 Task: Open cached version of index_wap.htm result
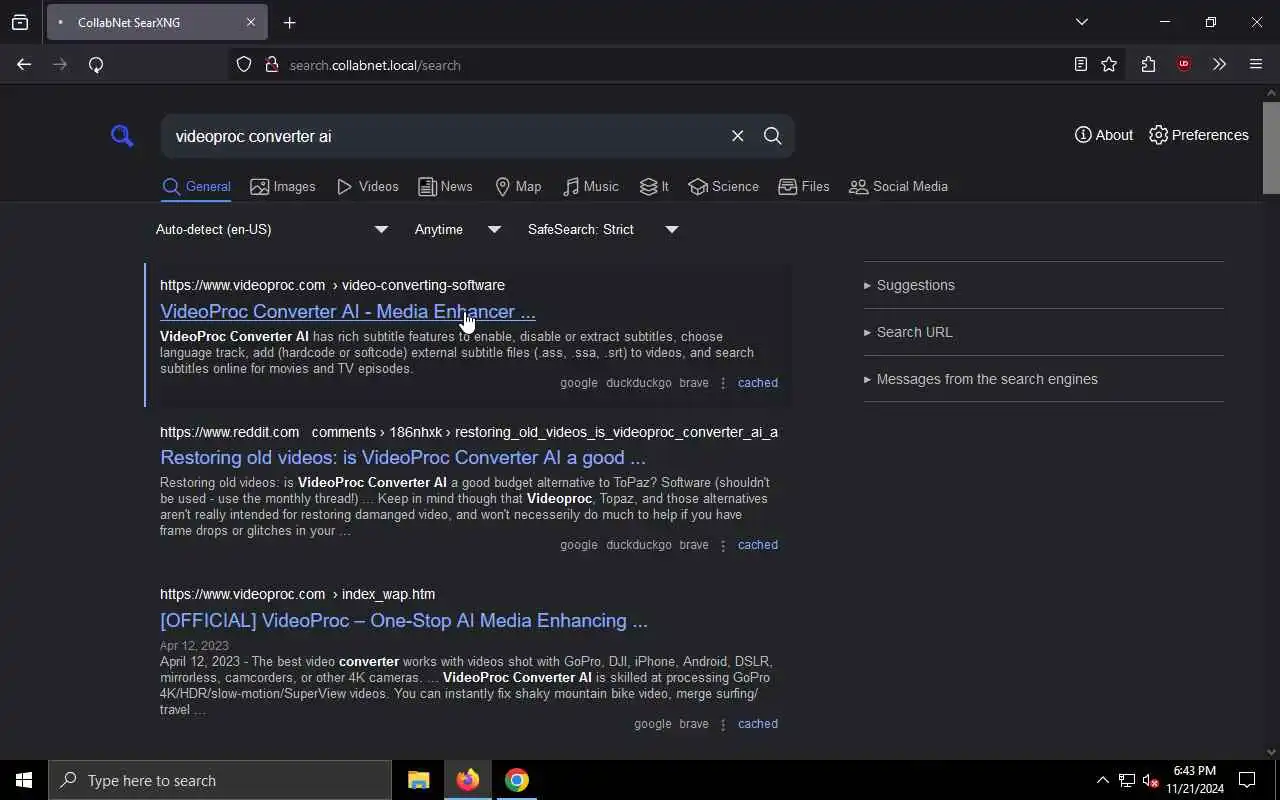click(758, 724)
